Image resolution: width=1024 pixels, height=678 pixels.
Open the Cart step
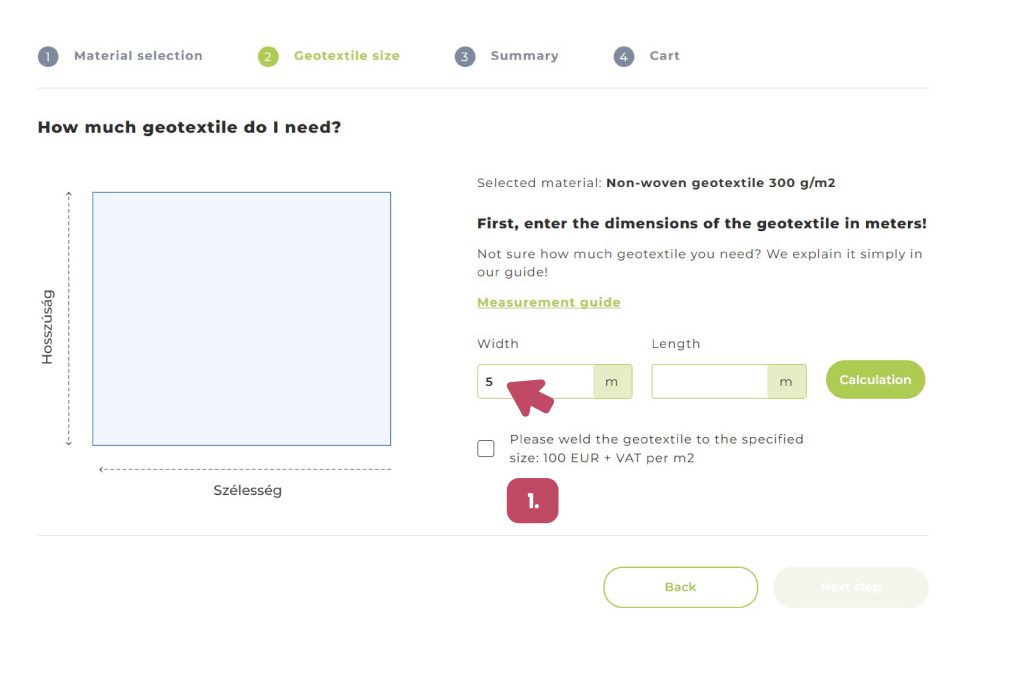click(x=664, y=56)
